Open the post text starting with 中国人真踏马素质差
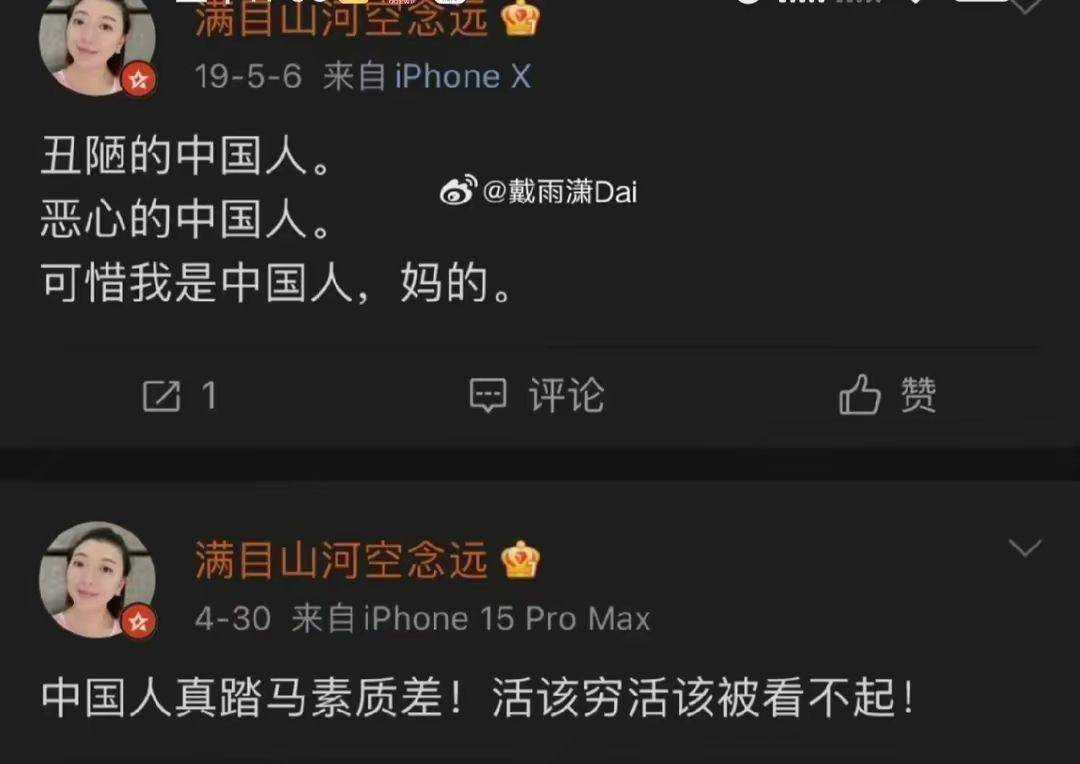This screenshot has height=764, width=1080. (478, 698)
